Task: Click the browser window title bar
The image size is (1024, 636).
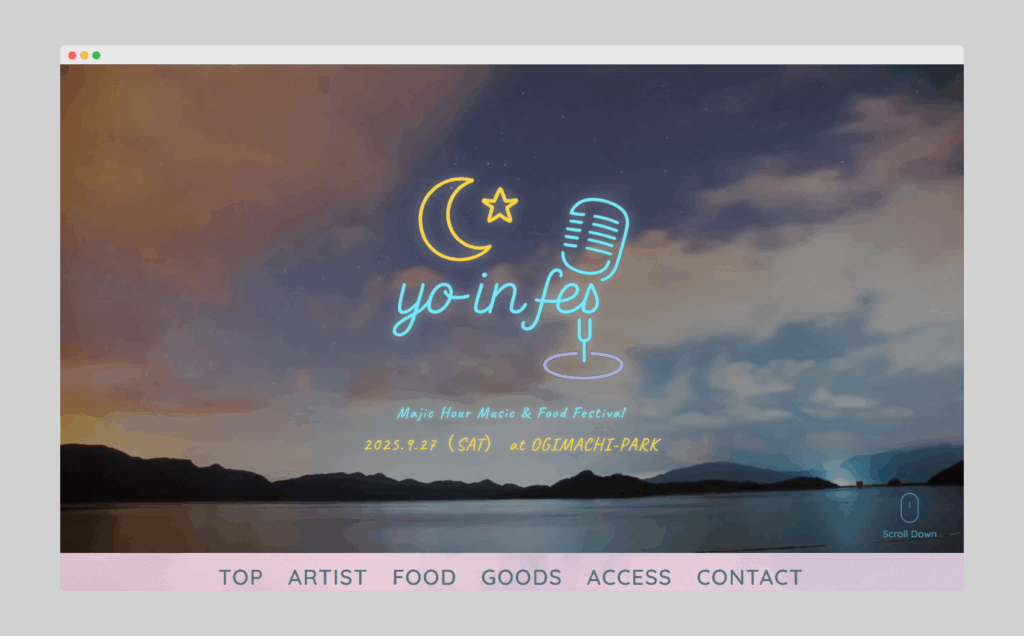Action: pyautogui.click(x=512, y=55)
